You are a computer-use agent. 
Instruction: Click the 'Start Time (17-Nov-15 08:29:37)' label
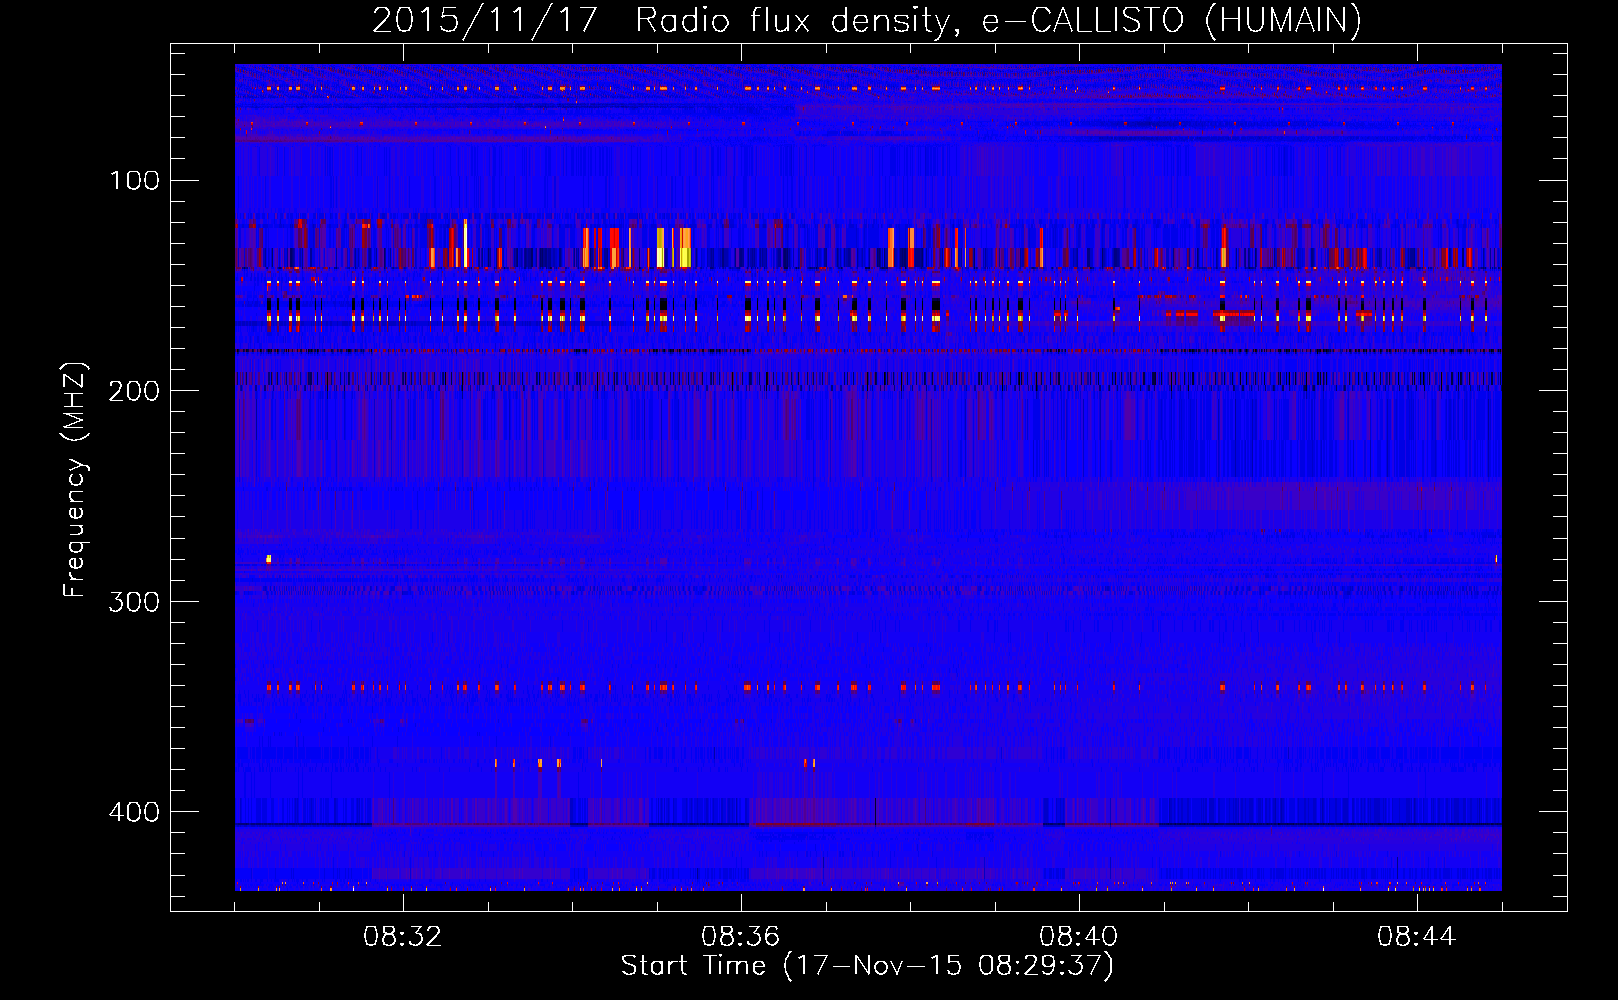click(867, 966)
